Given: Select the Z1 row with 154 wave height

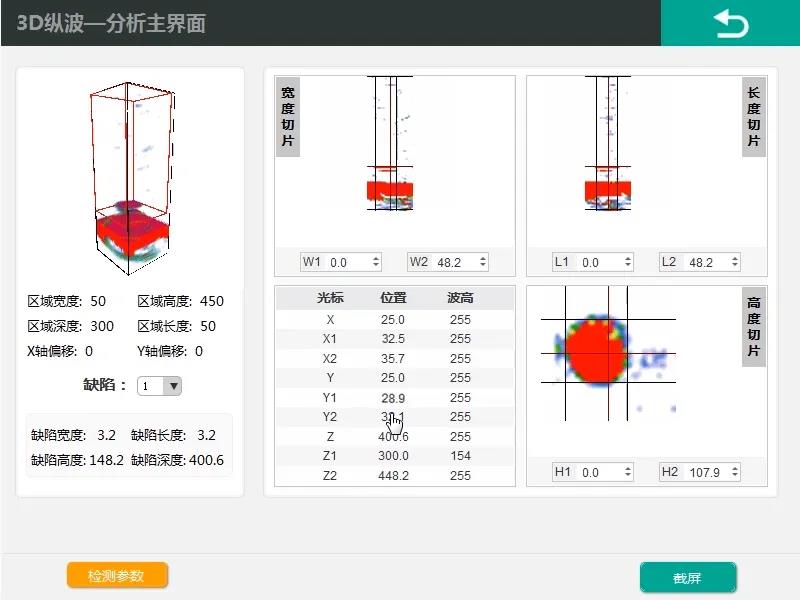Looking at the screenshot, I should point(394,456).
